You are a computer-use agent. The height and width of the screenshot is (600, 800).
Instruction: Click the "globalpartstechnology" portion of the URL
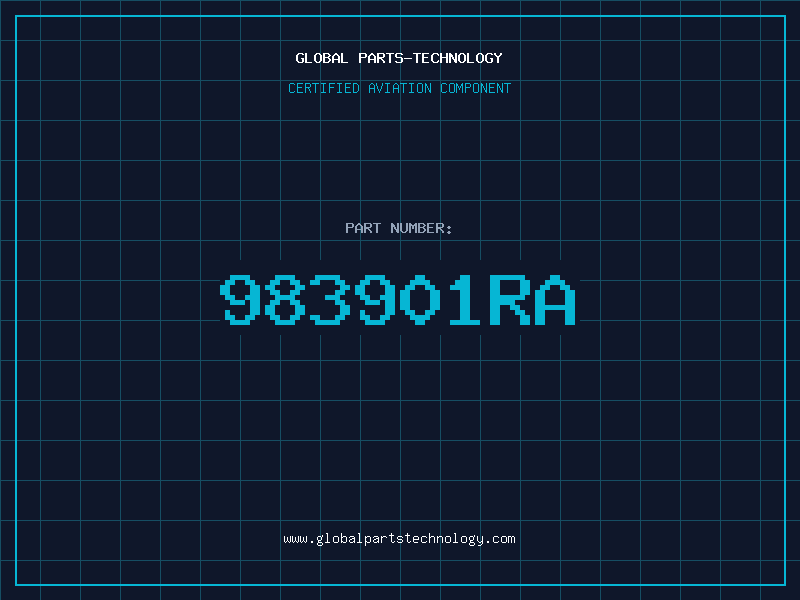point(399,539)
